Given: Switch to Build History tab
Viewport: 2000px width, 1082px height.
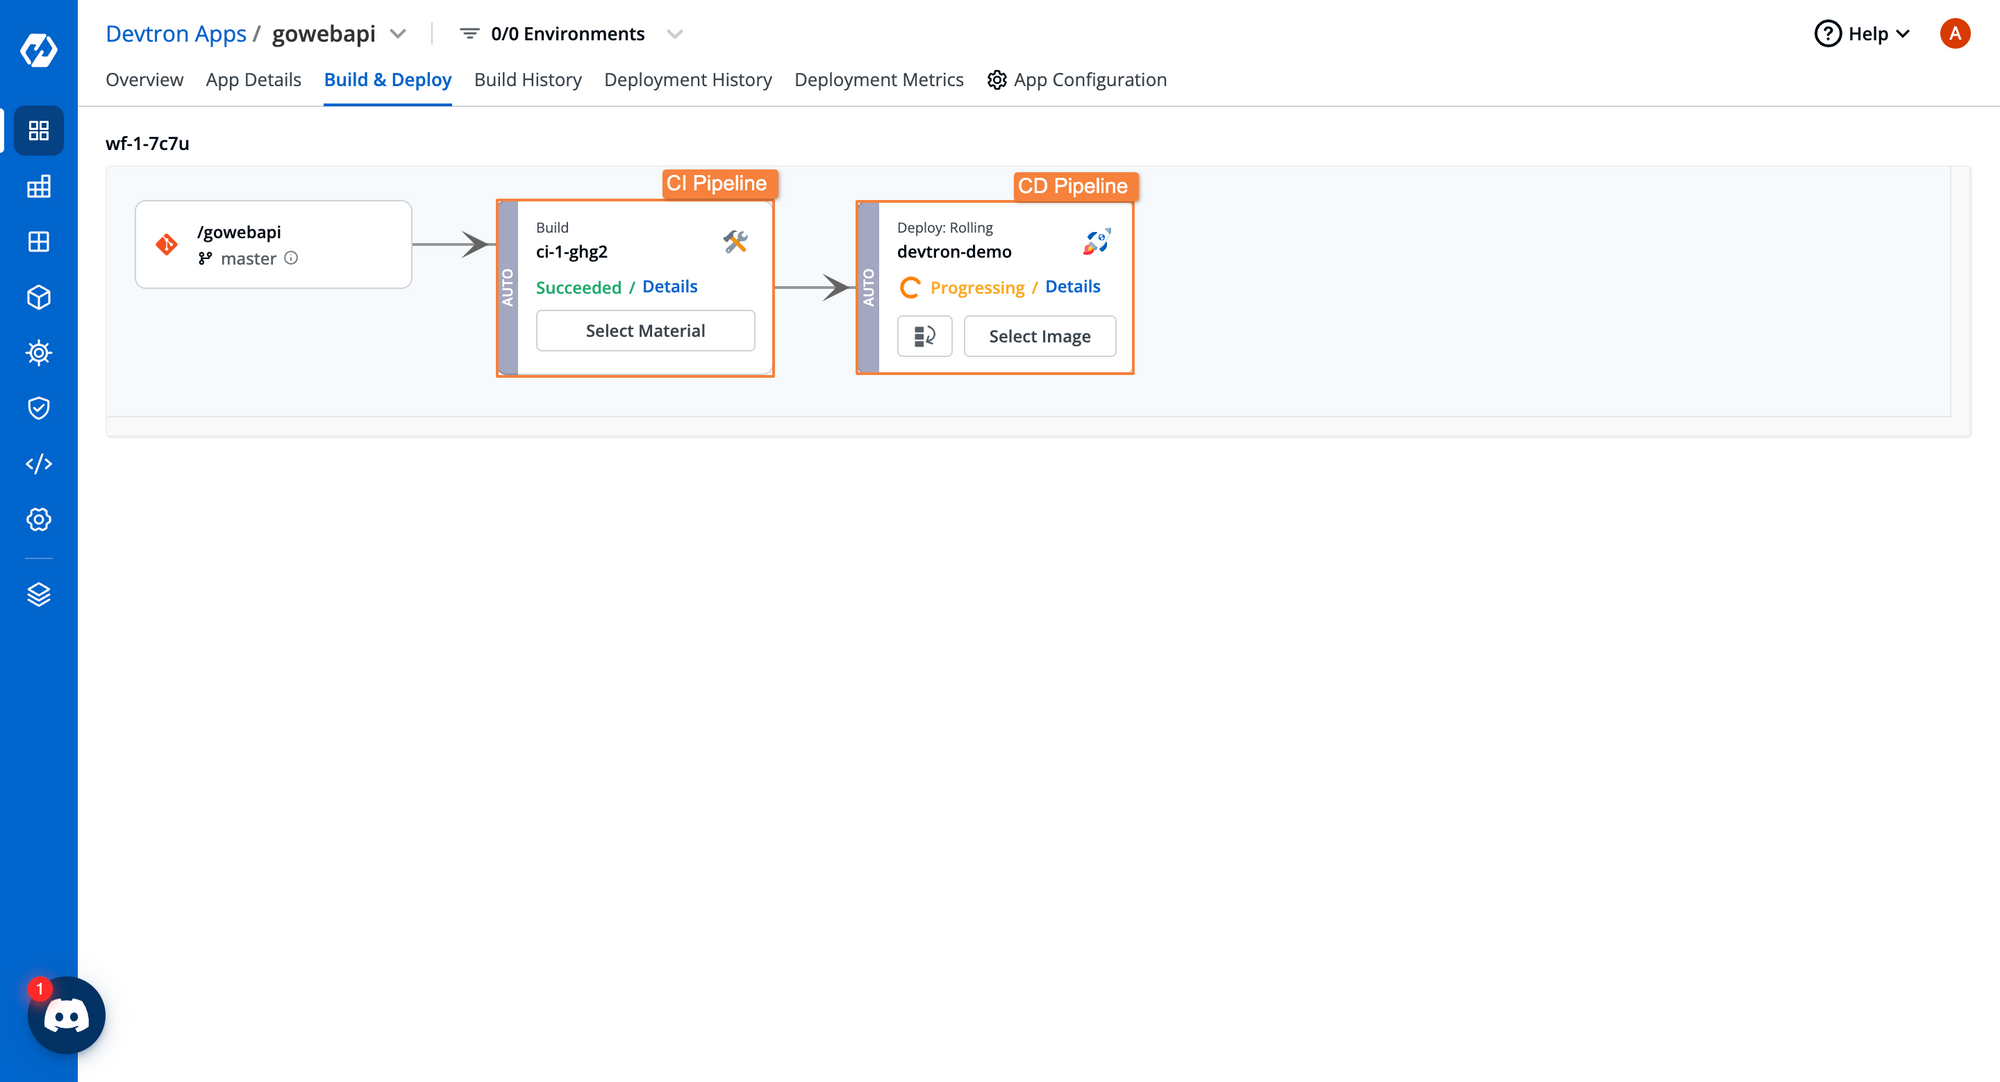Looking at the screenshot, I should (x=528, y=79).
